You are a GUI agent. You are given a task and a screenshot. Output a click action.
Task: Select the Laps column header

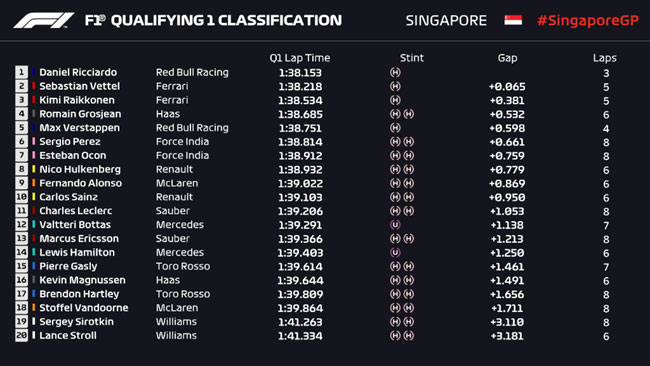click(604, 58)
